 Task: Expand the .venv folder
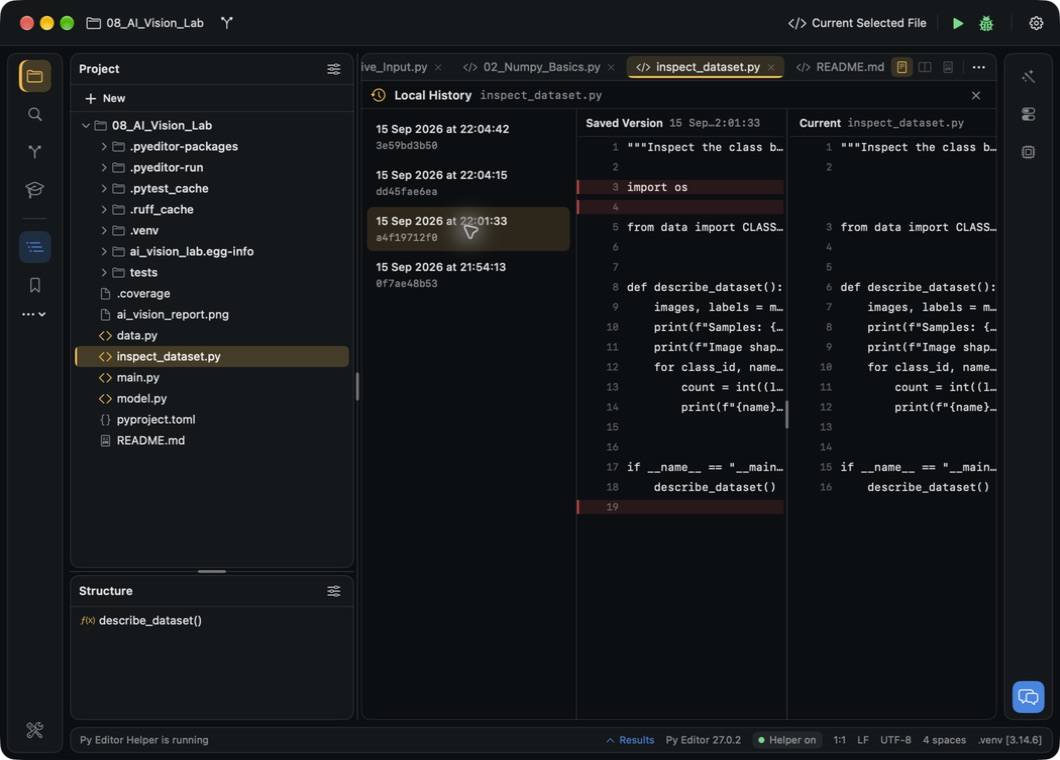tap(103, 231)
